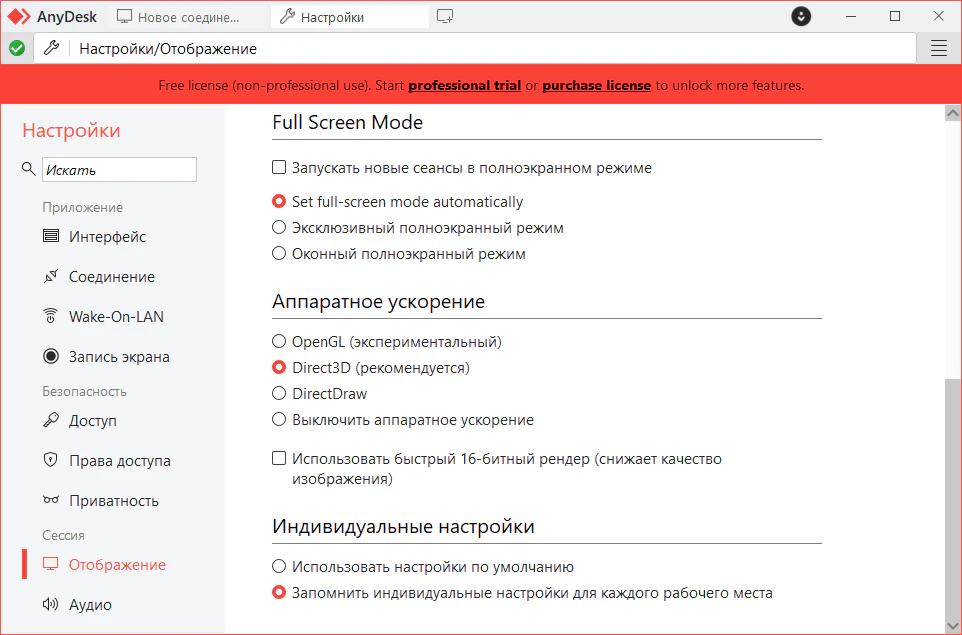Select the Настройки tab
The height and width of the screenshot is (635, 962).
(350, 17)
